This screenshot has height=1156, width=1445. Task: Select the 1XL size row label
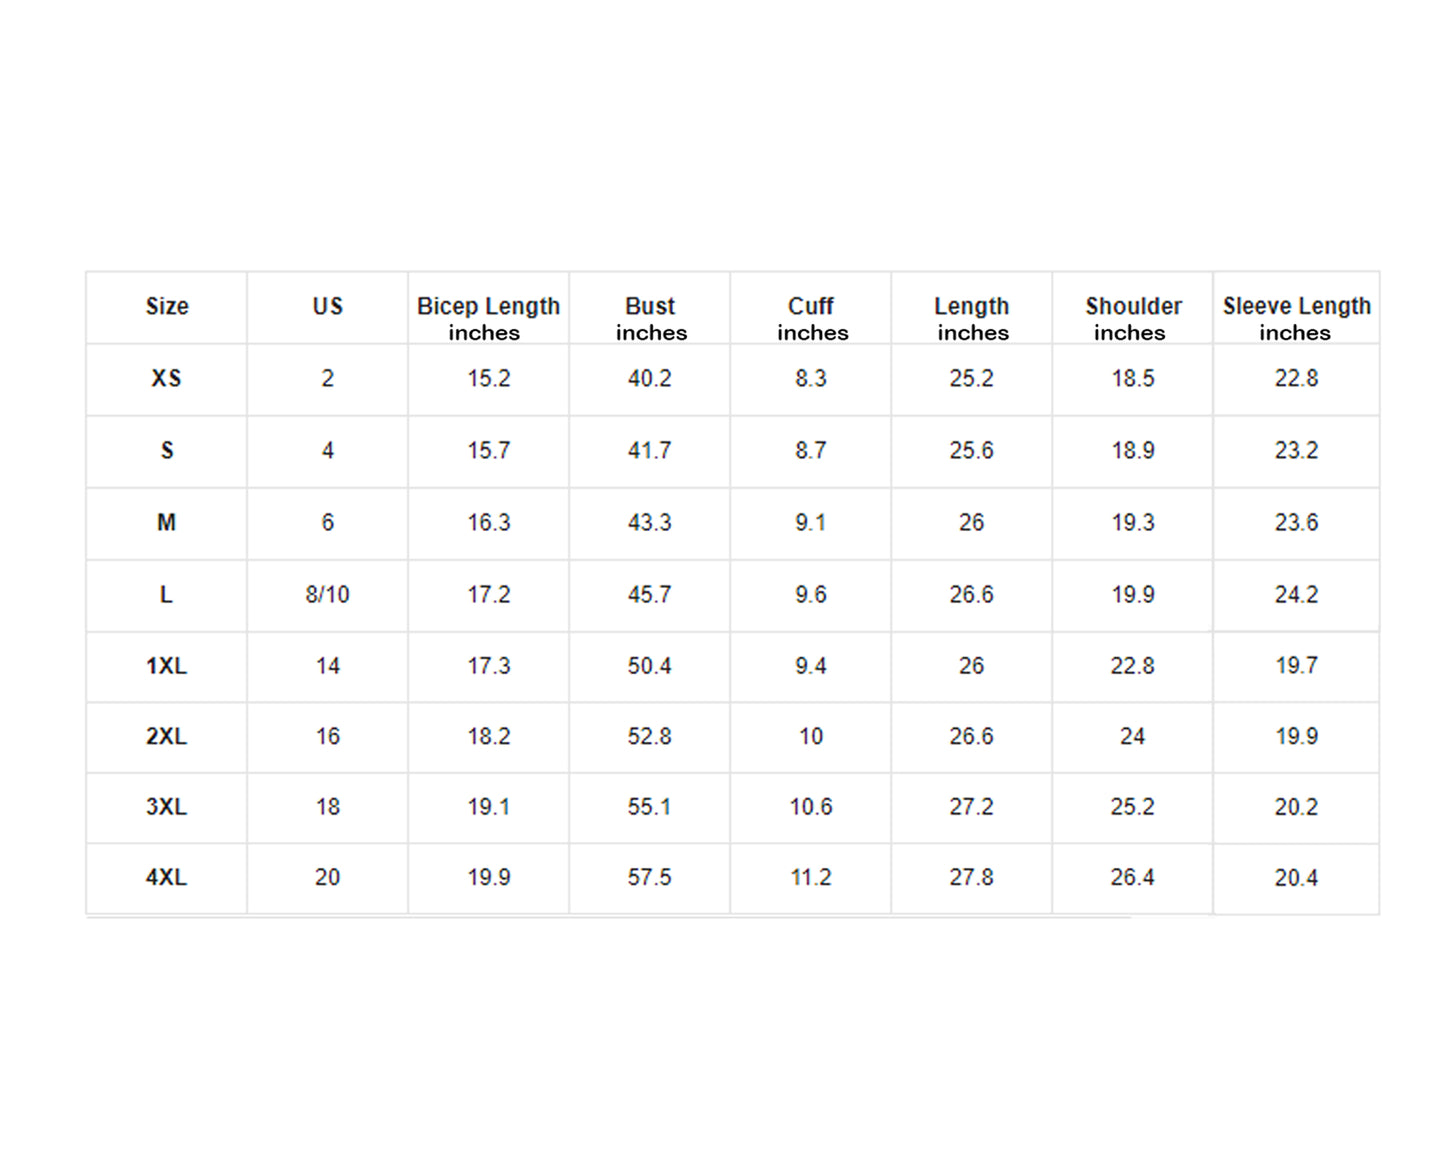(x=167, y=666)
